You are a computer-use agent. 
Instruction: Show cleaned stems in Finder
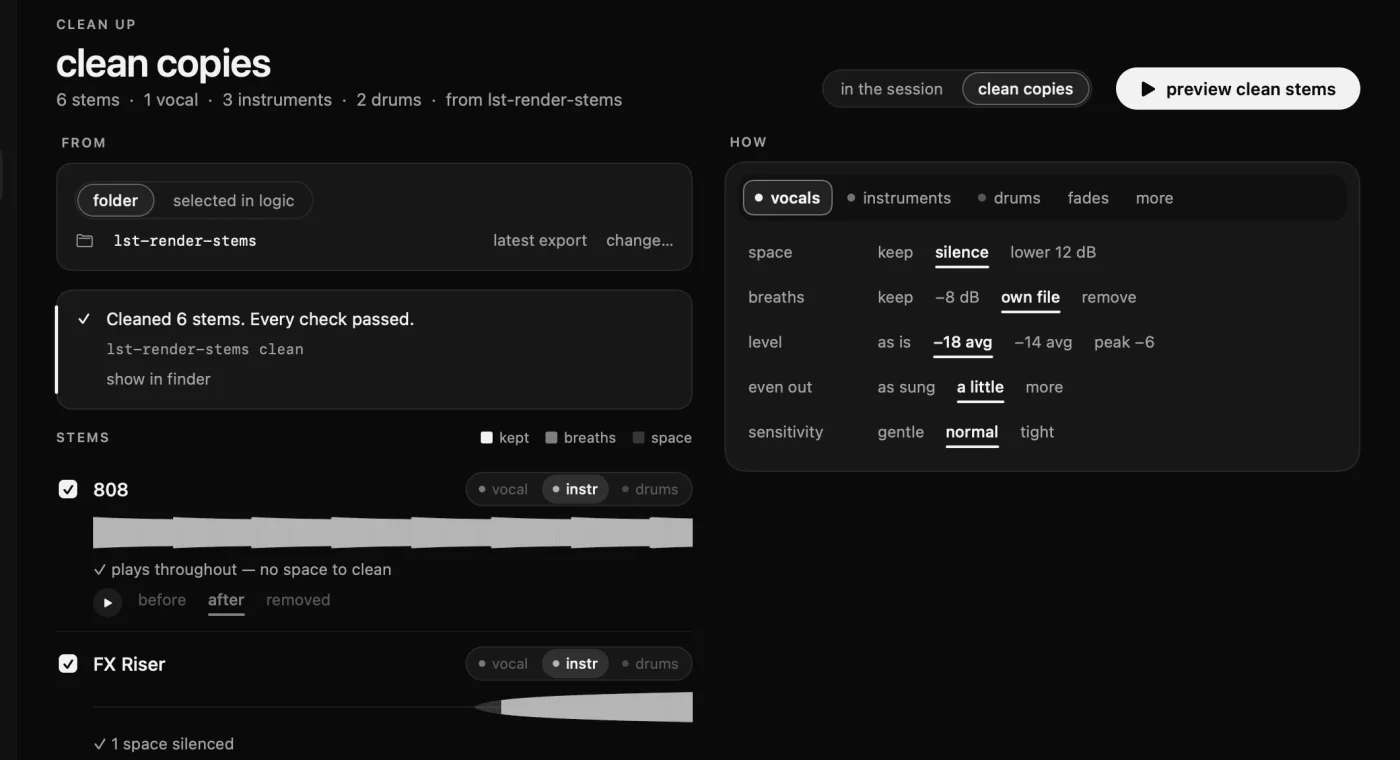tap(158, 379)
